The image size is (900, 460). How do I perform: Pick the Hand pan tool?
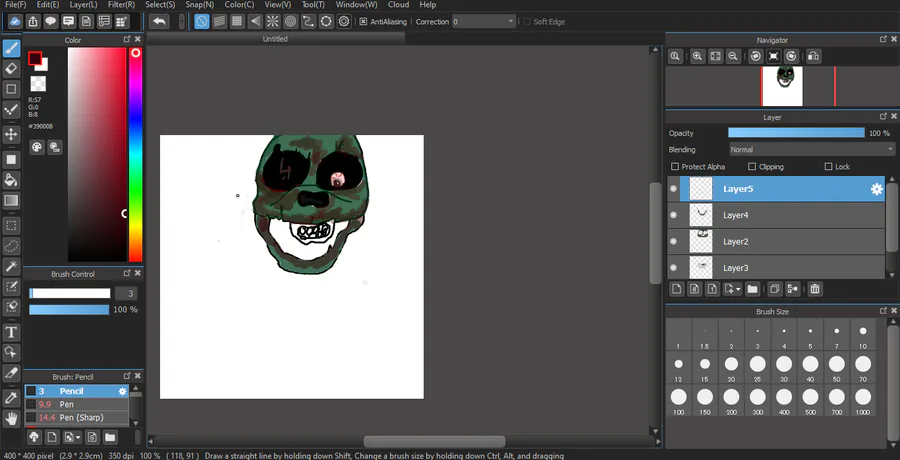coord(12,418)
